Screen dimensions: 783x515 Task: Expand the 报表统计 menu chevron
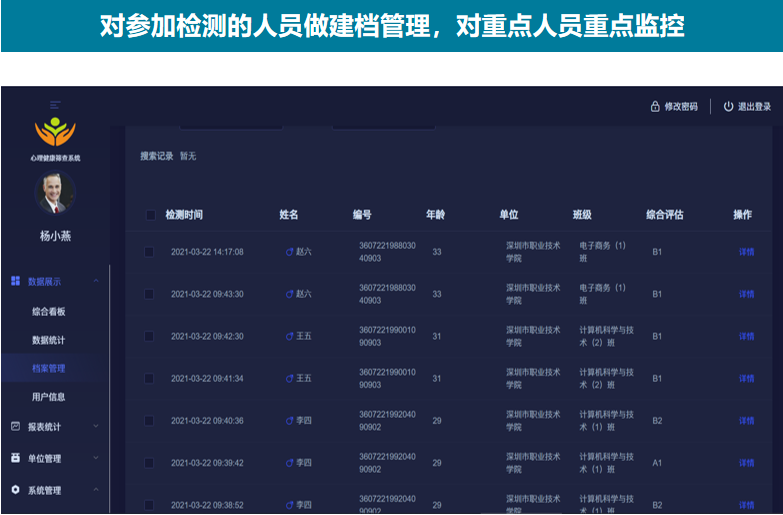[x=96, y=426]
